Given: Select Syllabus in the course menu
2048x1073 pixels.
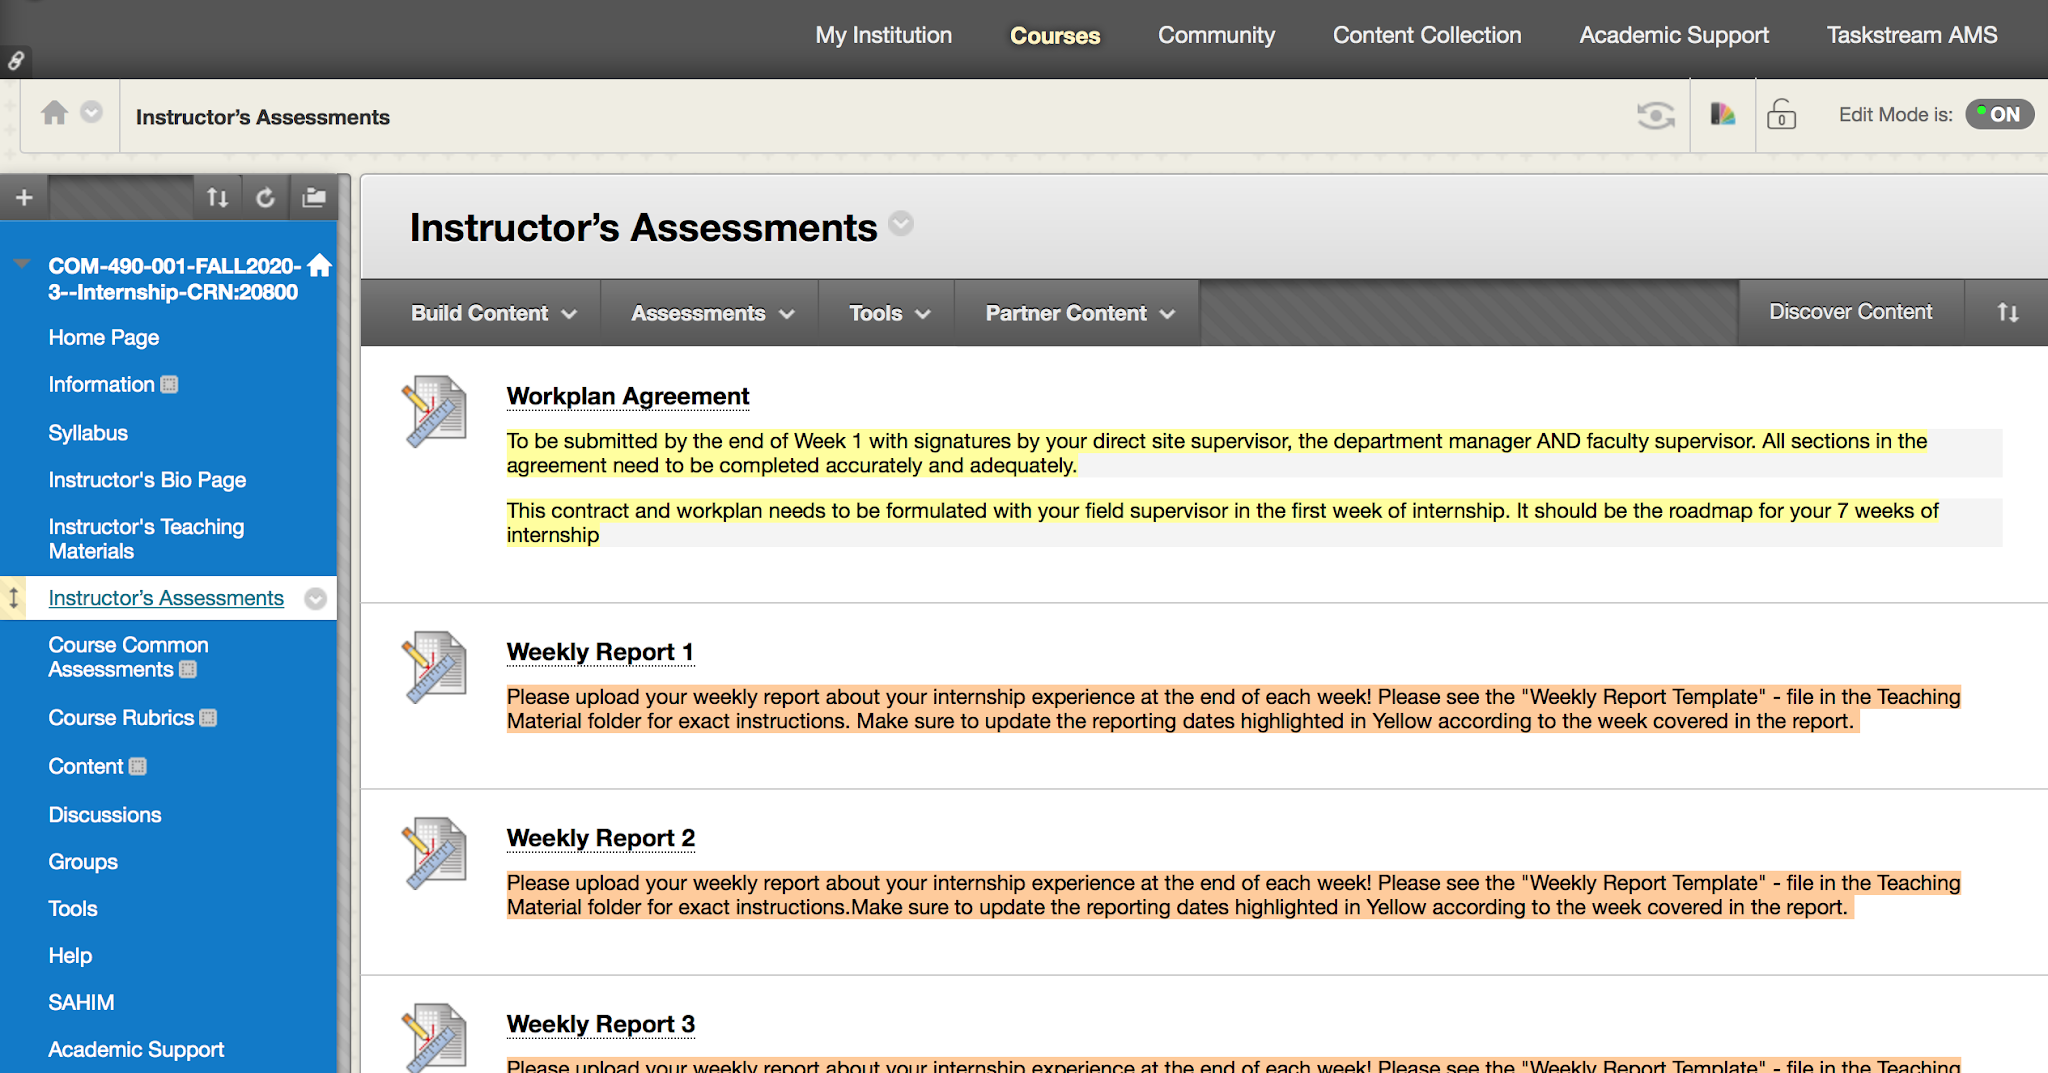Looking at the screenshot, I should click(88, 432).
